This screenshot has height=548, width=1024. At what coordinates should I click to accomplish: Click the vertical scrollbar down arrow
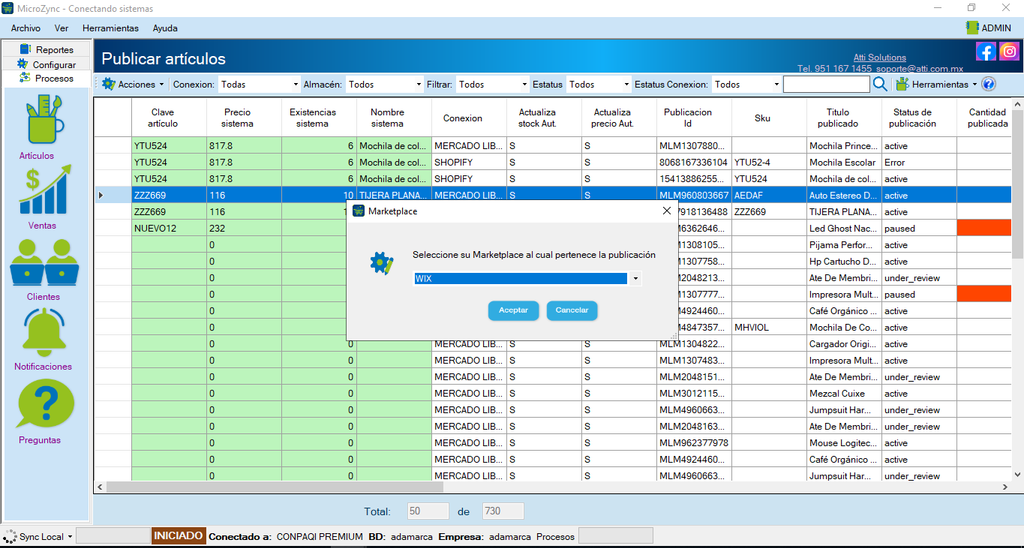point(1017,475)
